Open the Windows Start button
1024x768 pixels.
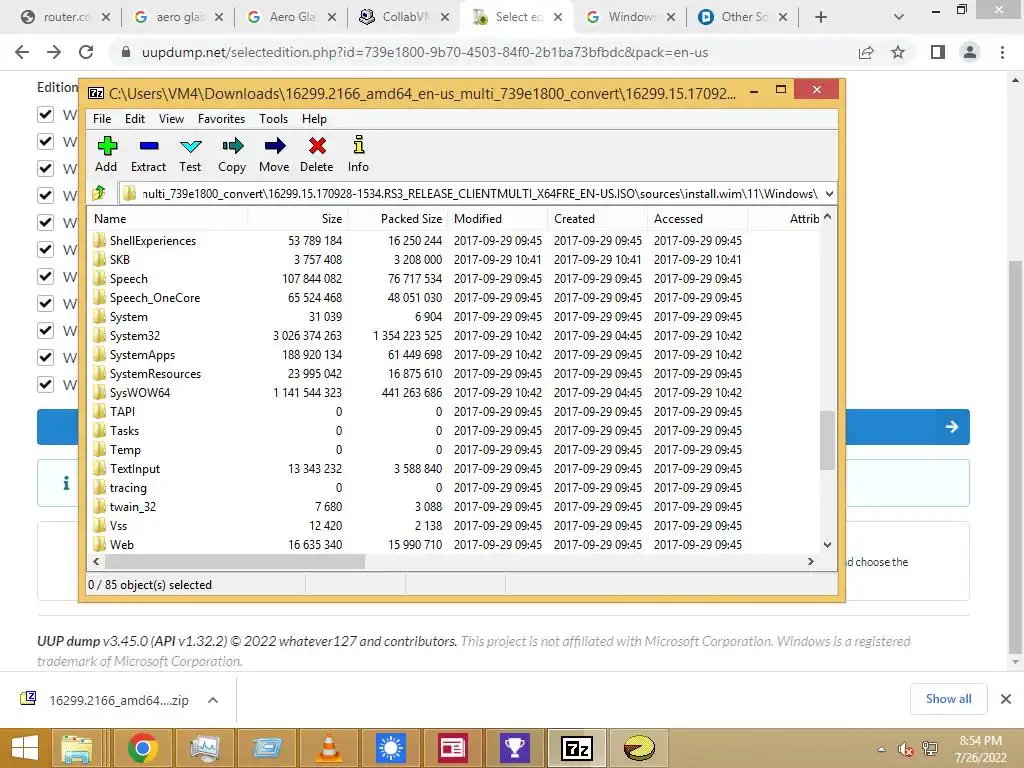[x=25, y=748]
